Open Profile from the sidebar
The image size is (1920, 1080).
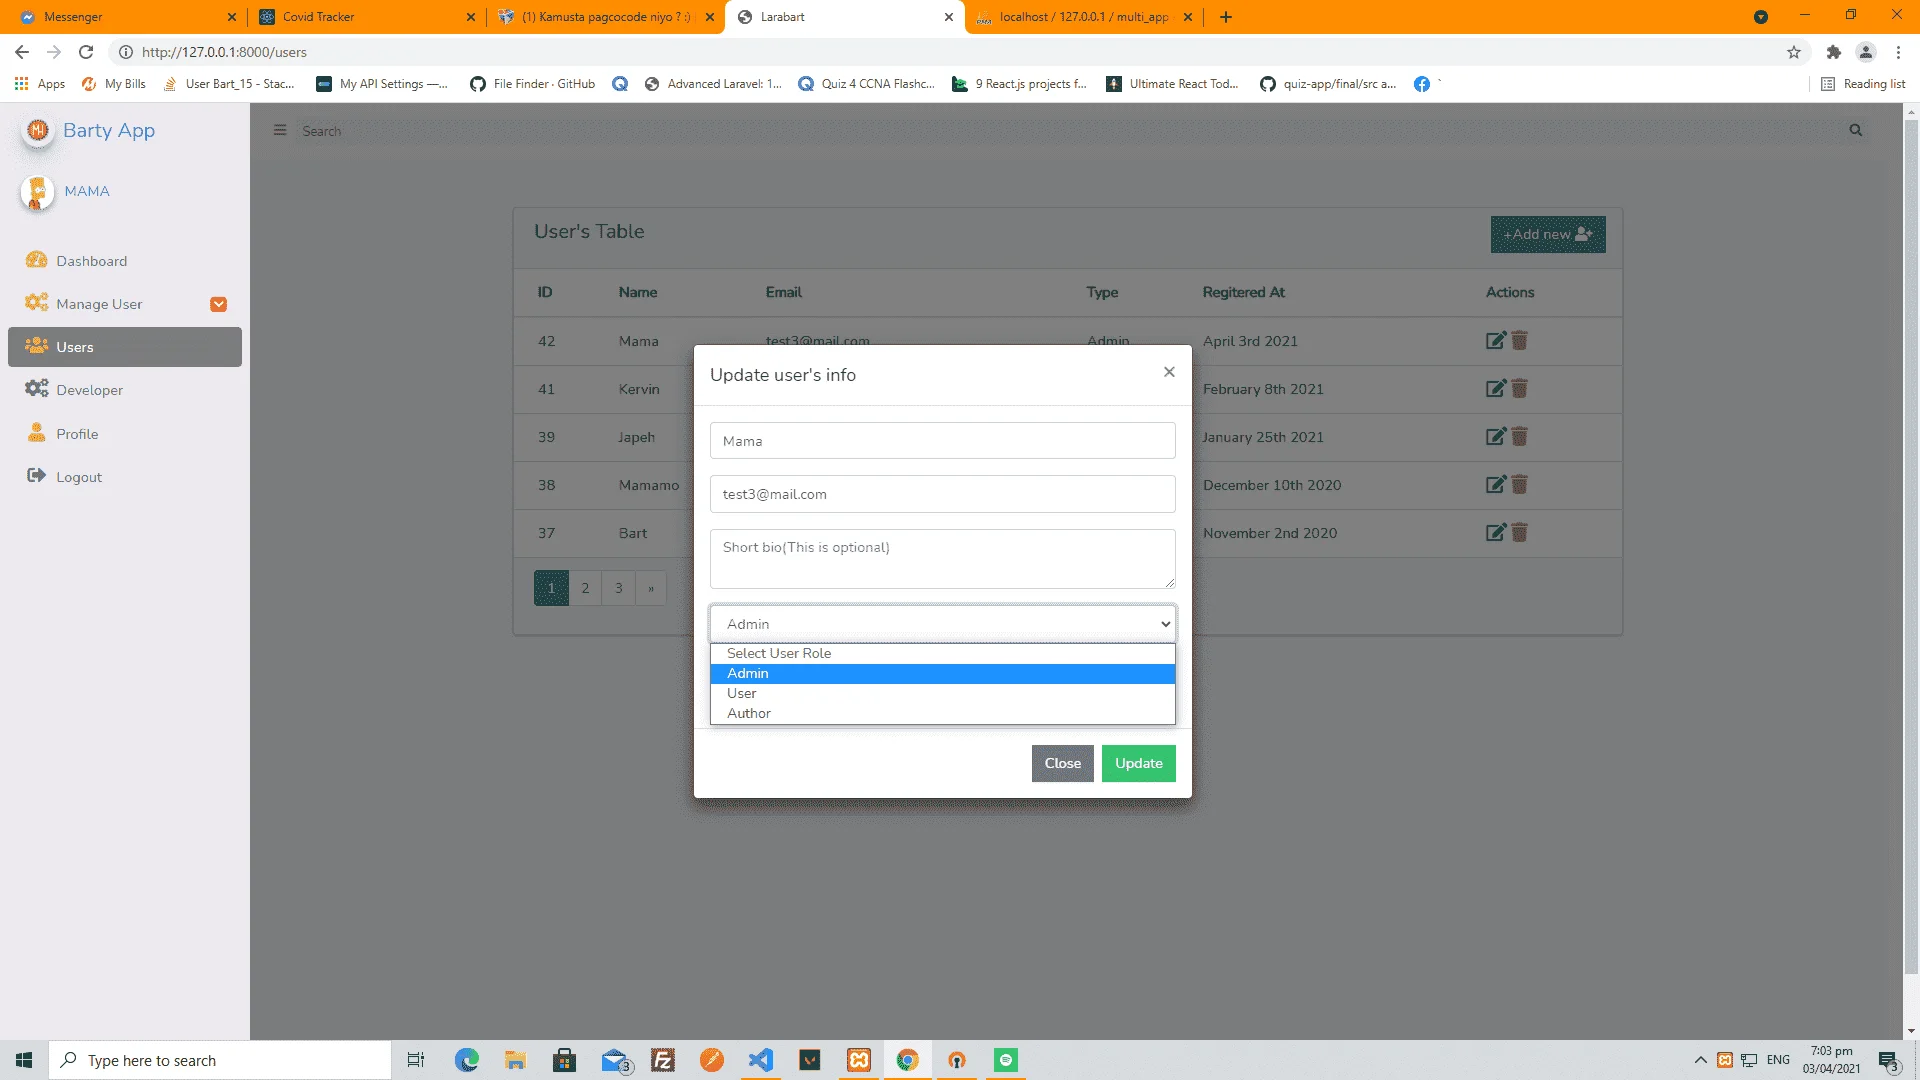tap(125, 434)
